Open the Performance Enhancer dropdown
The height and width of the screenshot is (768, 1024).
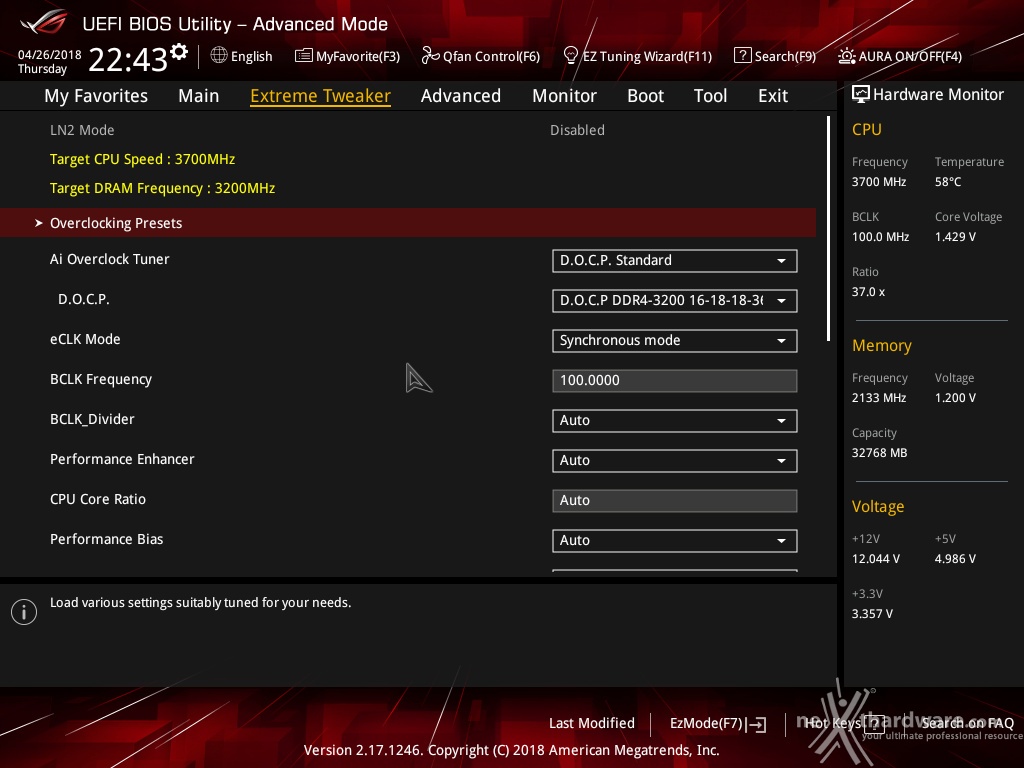(675, 460)
